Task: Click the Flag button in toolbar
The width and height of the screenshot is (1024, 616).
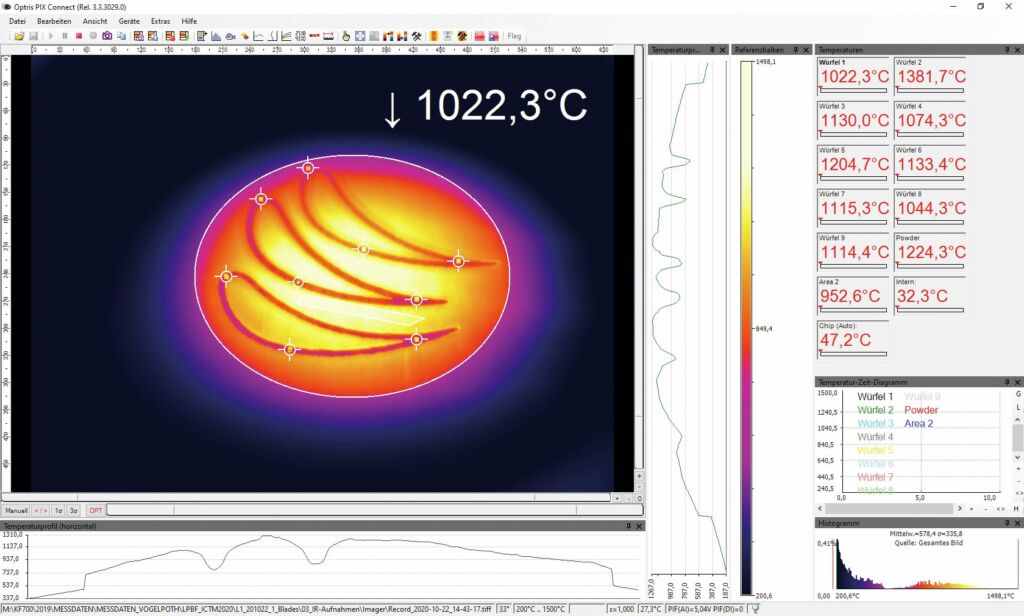Action: [514, 36]
